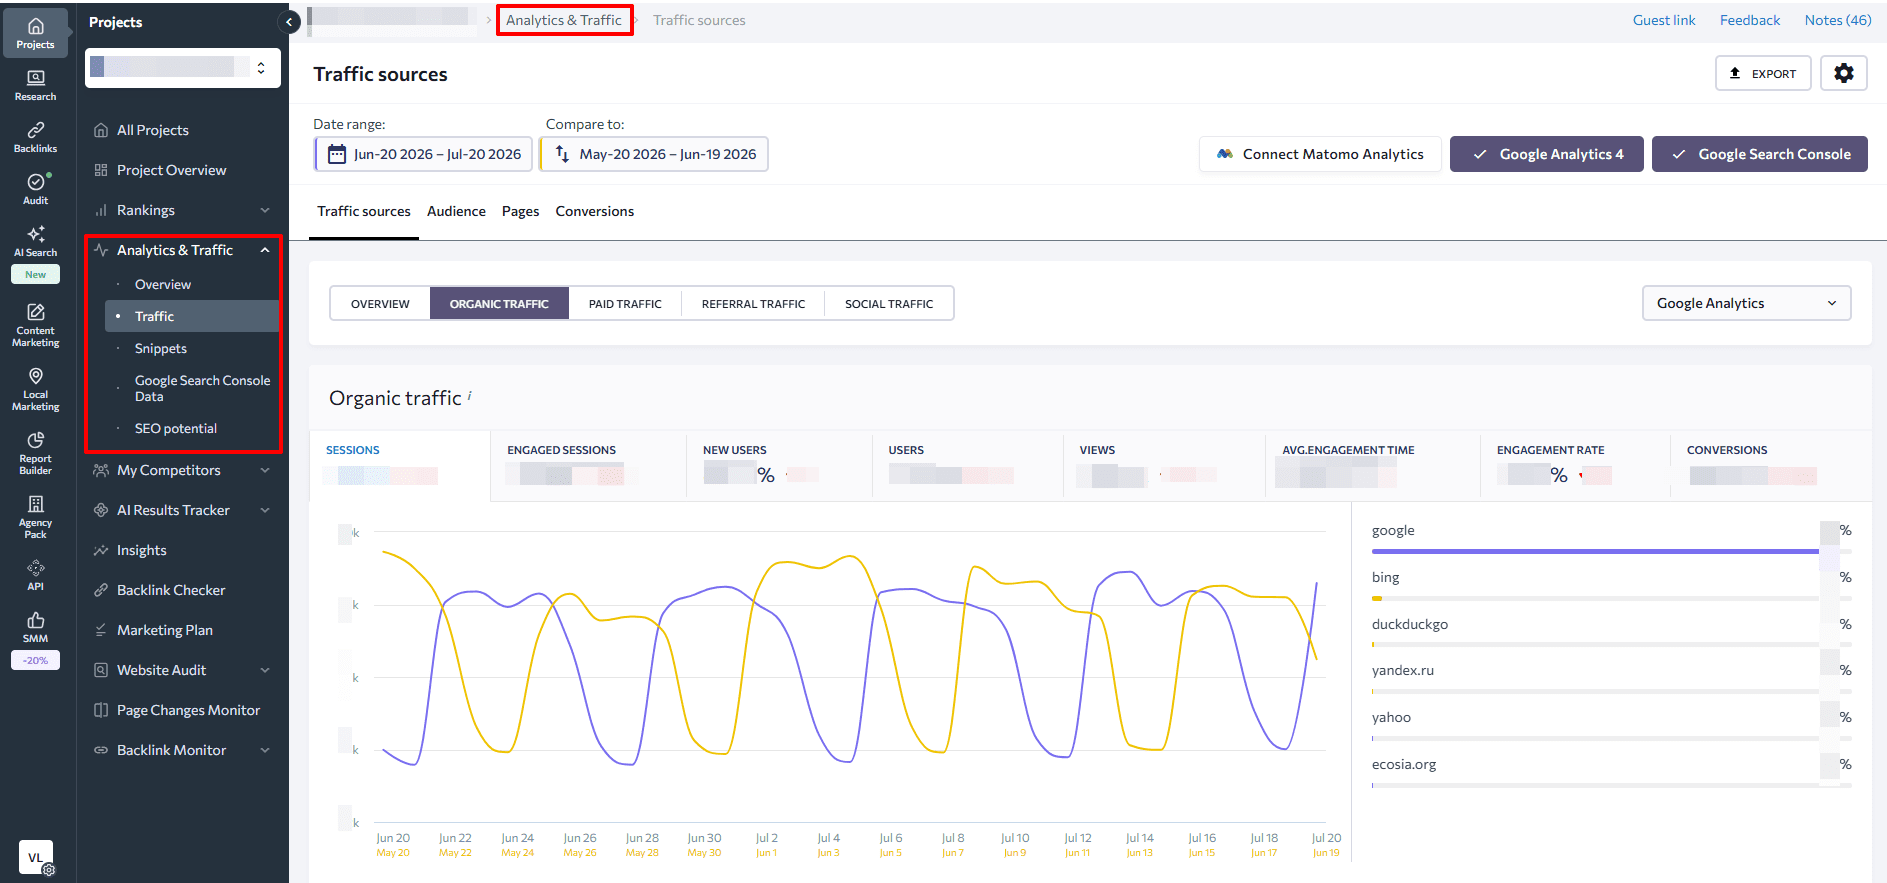Switch to the Conversions tab
The image size is (1887, 883).
point(595,211)
